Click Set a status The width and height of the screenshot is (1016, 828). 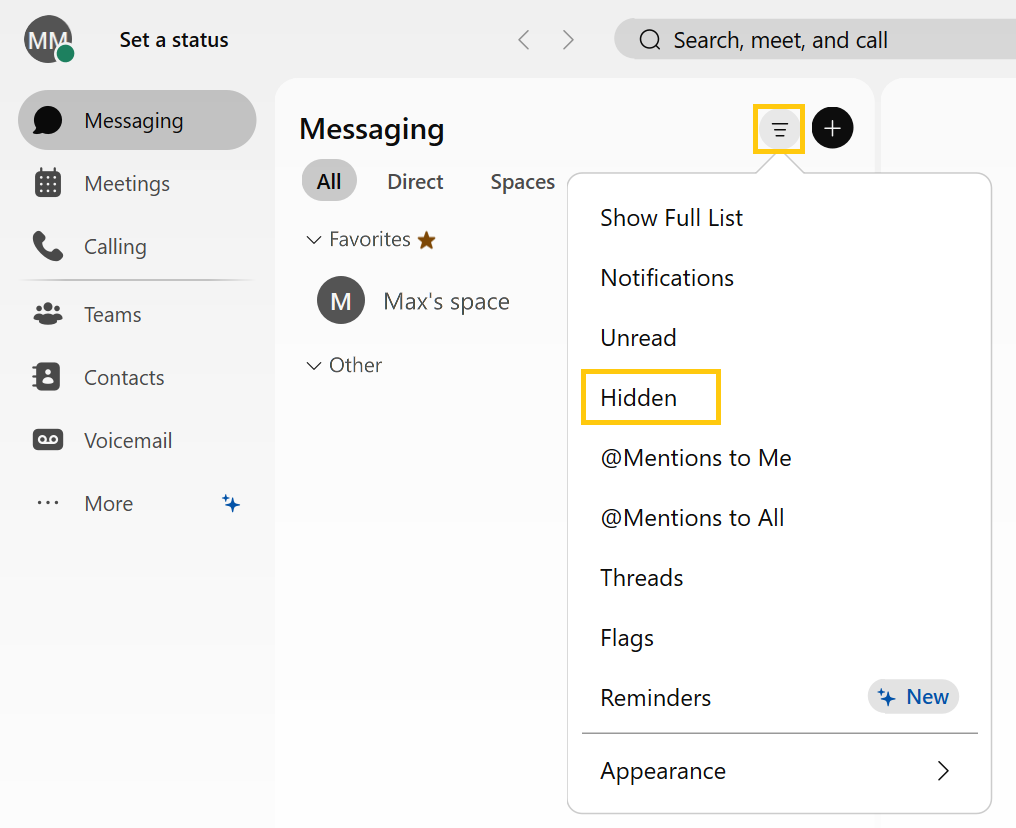pyautogui.click(x=174, y=40)
